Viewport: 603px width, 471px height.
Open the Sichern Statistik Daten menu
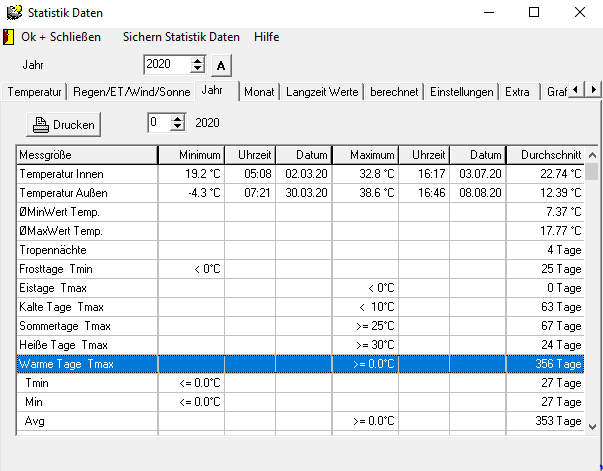click(181, 37)
